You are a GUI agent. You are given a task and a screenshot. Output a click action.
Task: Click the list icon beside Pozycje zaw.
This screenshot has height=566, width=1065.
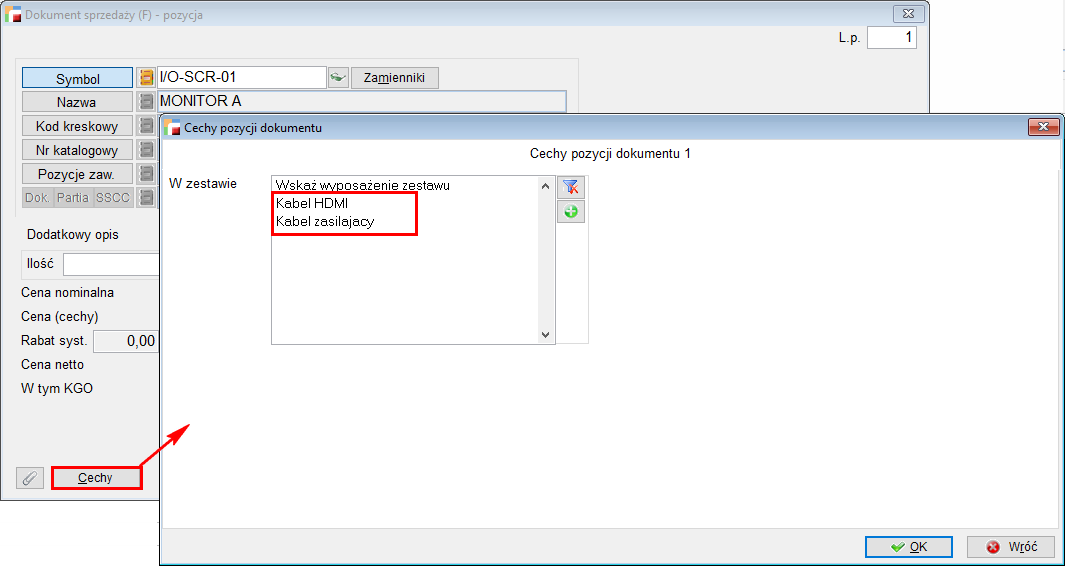(x=145, y=174)
